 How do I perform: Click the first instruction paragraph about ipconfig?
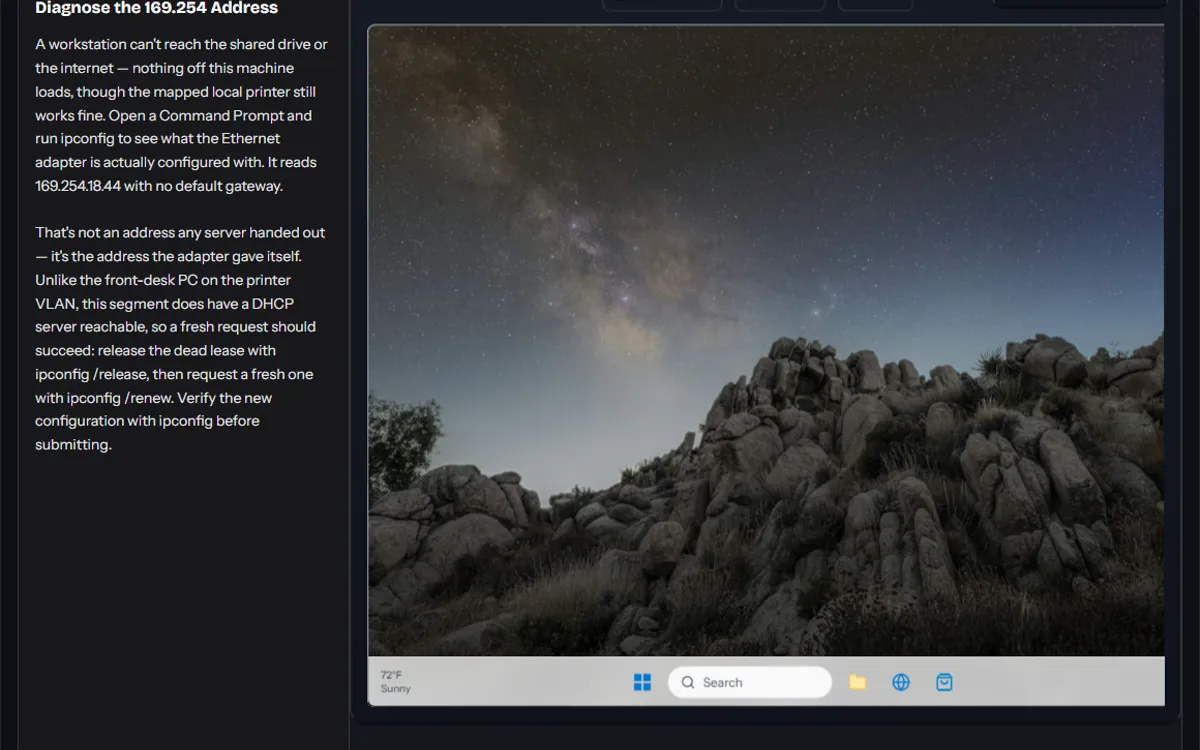point(181,115)
